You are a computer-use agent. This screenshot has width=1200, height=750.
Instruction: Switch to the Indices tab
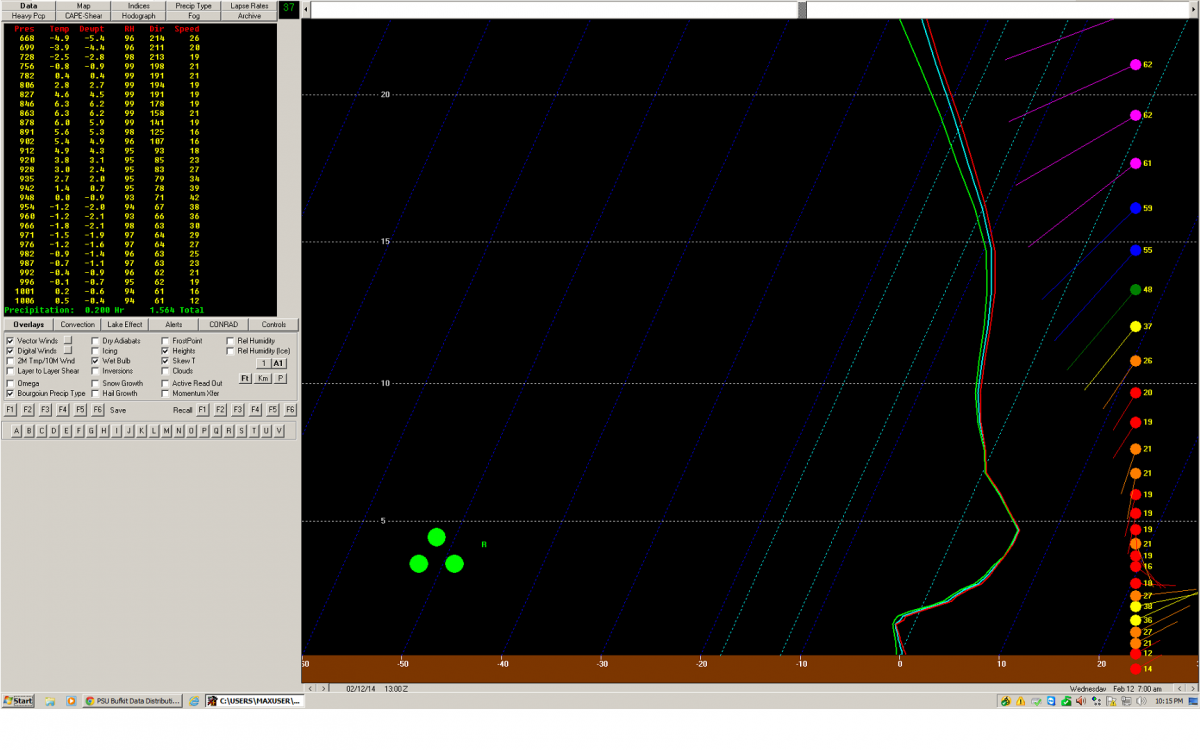pos(138,6)
